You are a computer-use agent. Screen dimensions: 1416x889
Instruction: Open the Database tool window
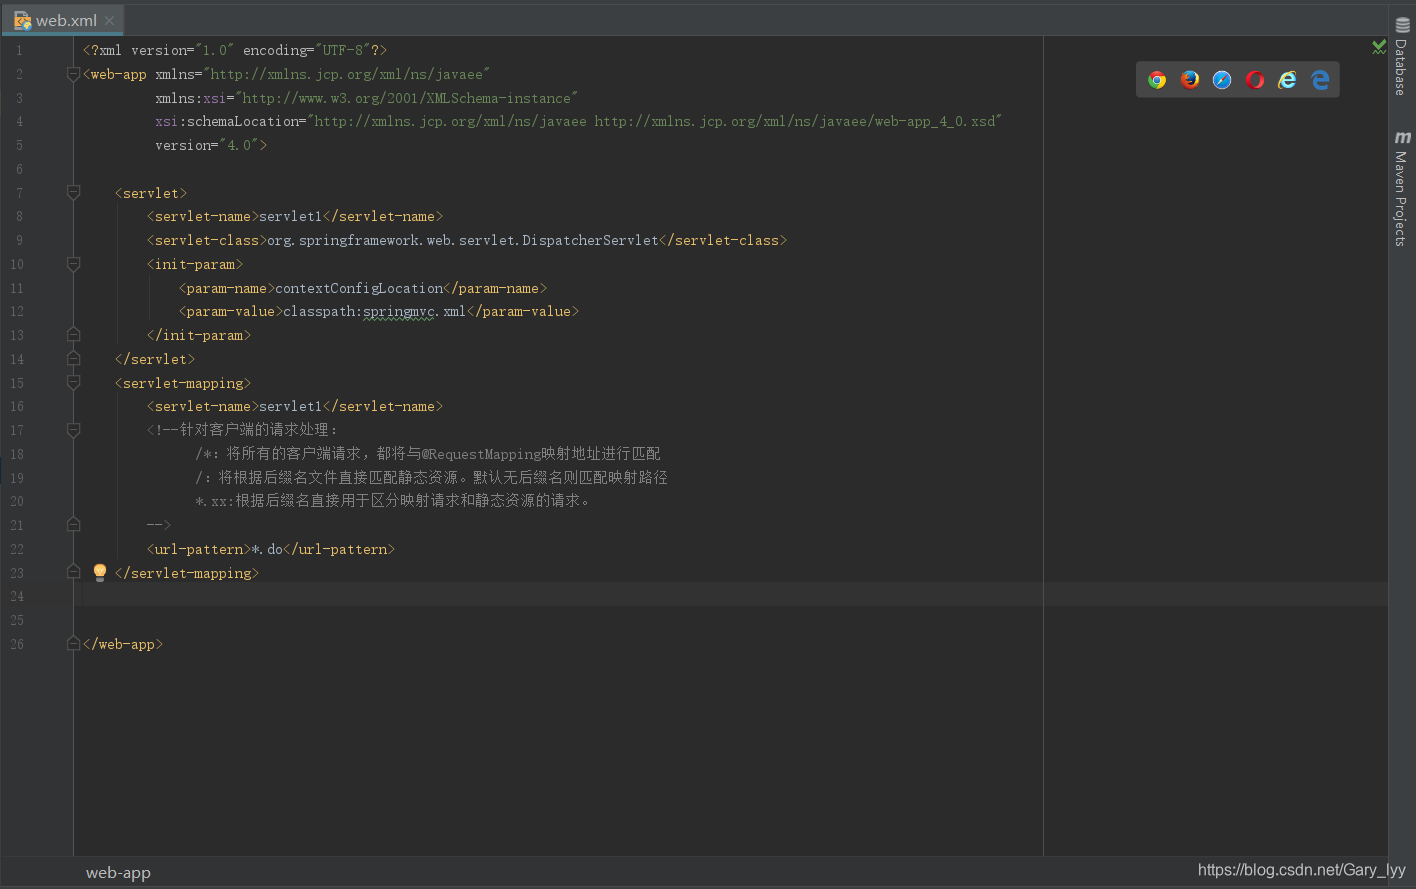tap(1402, 57)
